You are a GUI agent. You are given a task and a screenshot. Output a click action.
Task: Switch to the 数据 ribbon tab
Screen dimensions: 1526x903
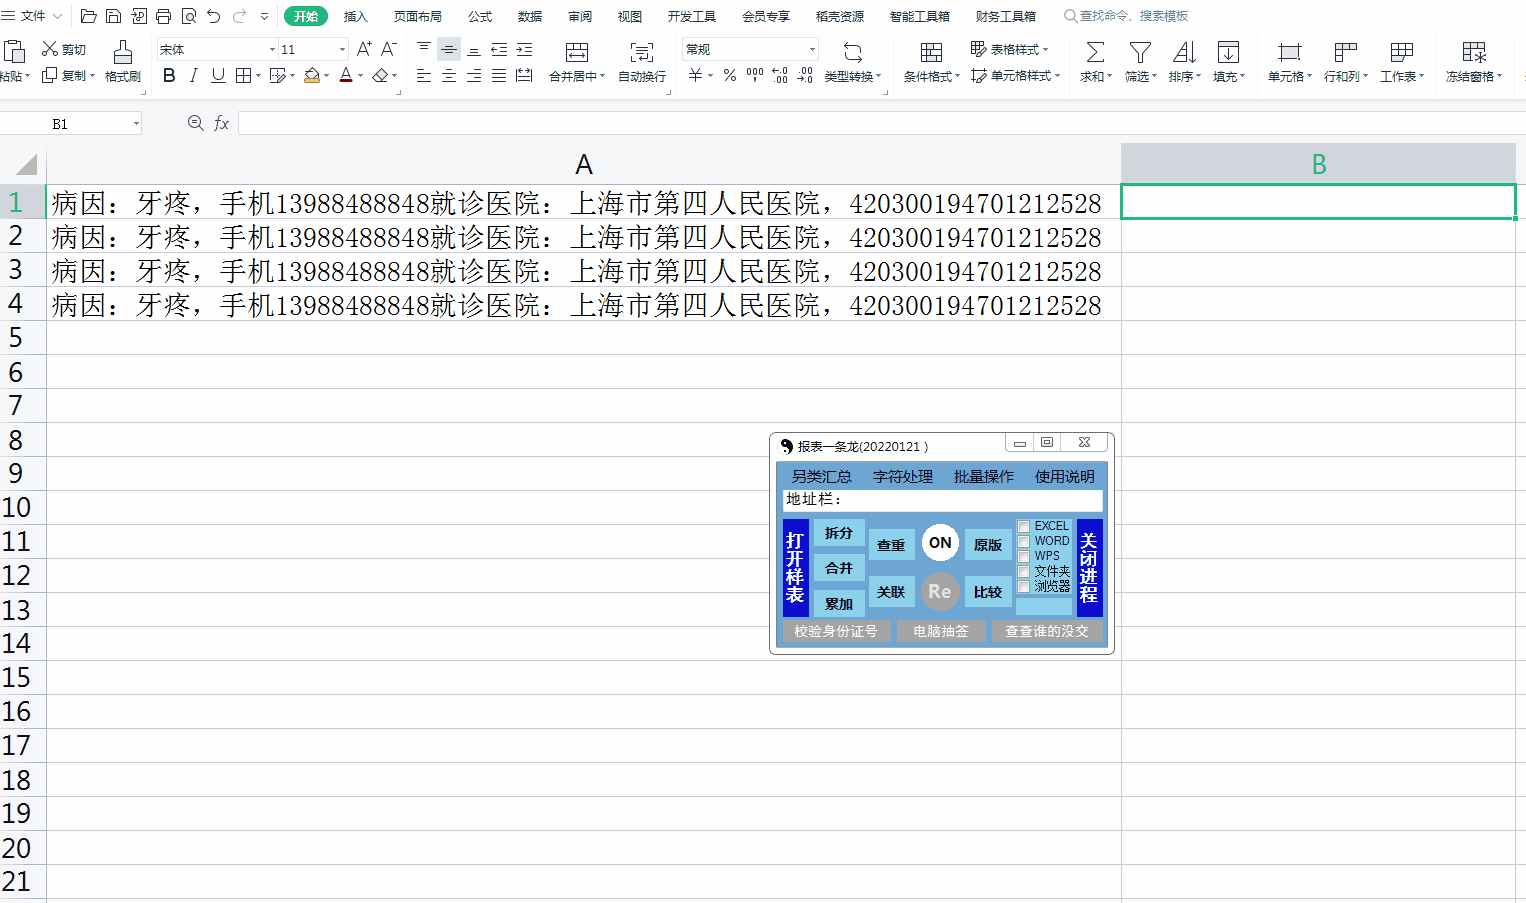point(530,16)
